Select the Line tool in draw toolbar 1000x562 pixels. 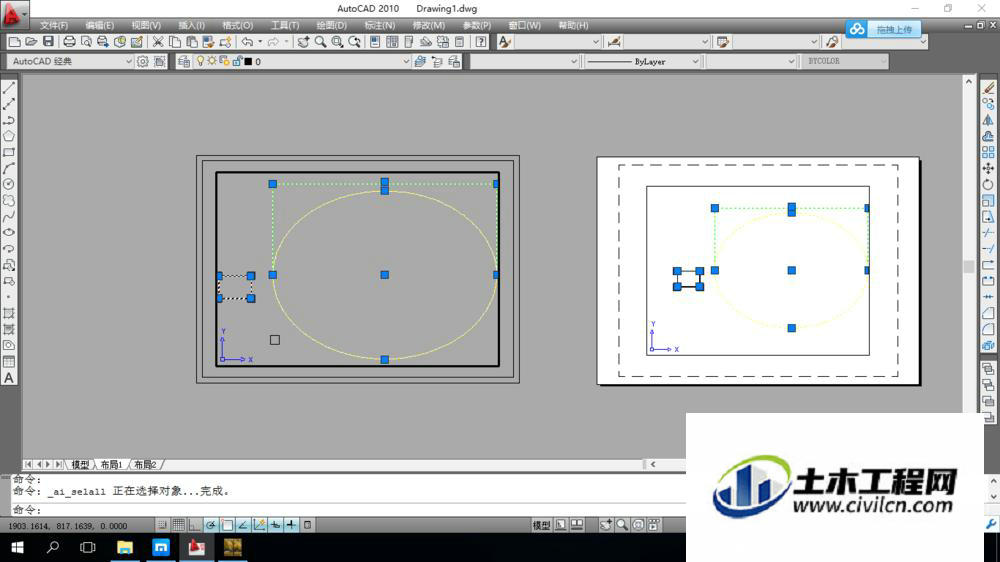tap(9, 87)
